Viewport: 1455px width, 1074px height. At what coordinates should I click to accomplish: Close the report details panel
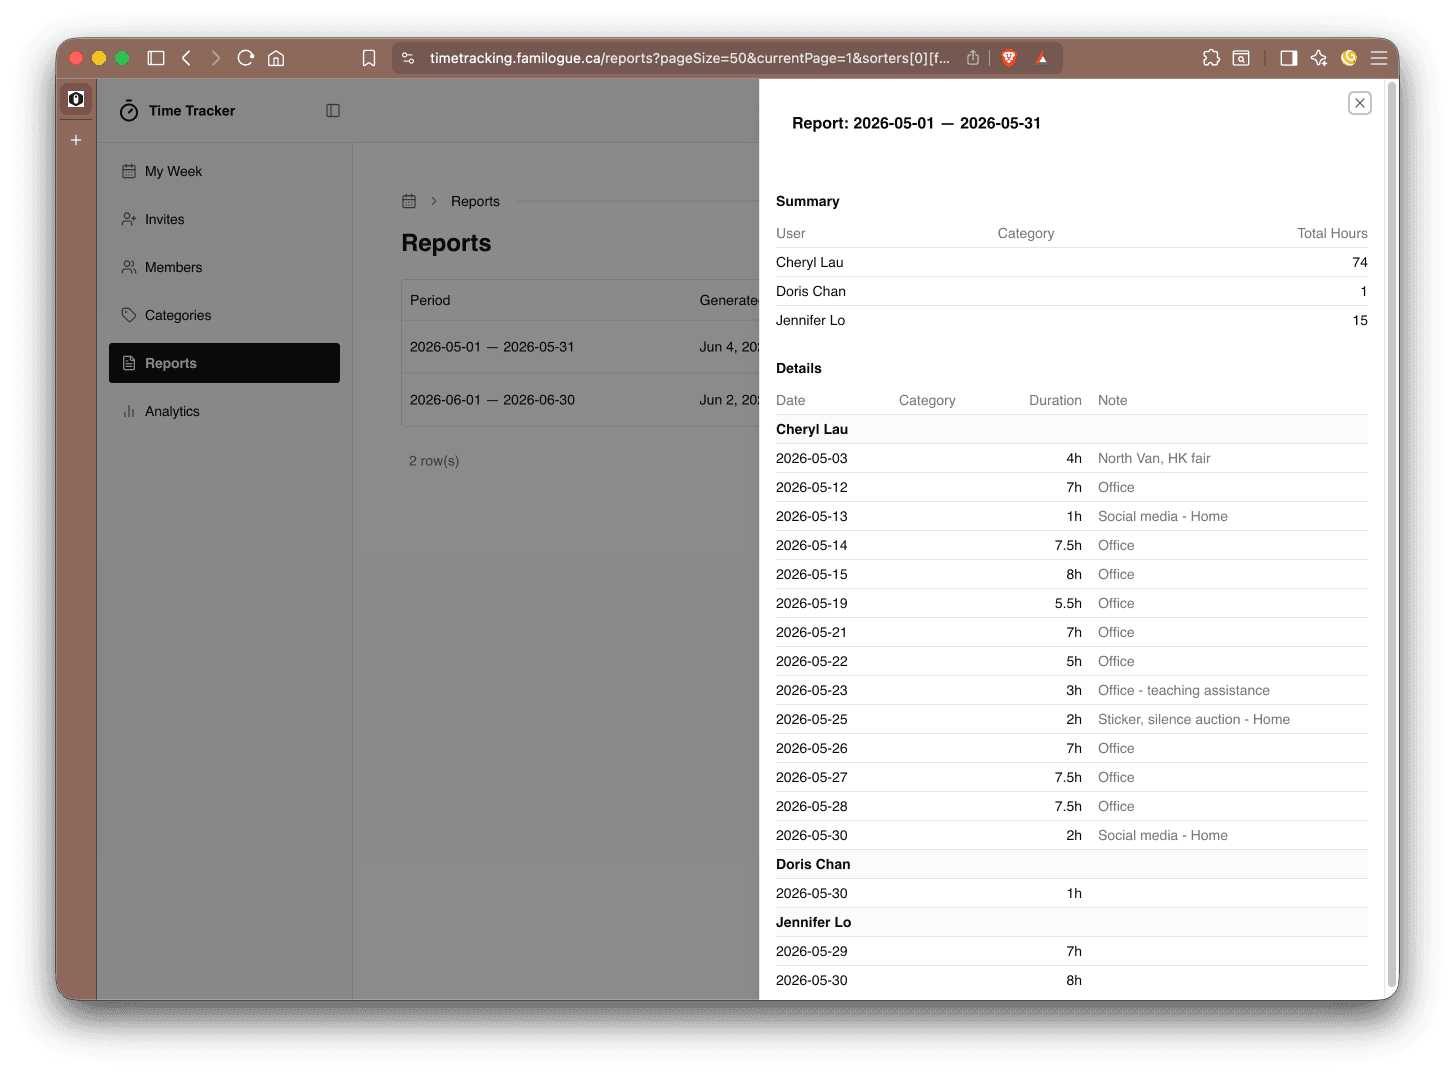(x=1359, y=103)
